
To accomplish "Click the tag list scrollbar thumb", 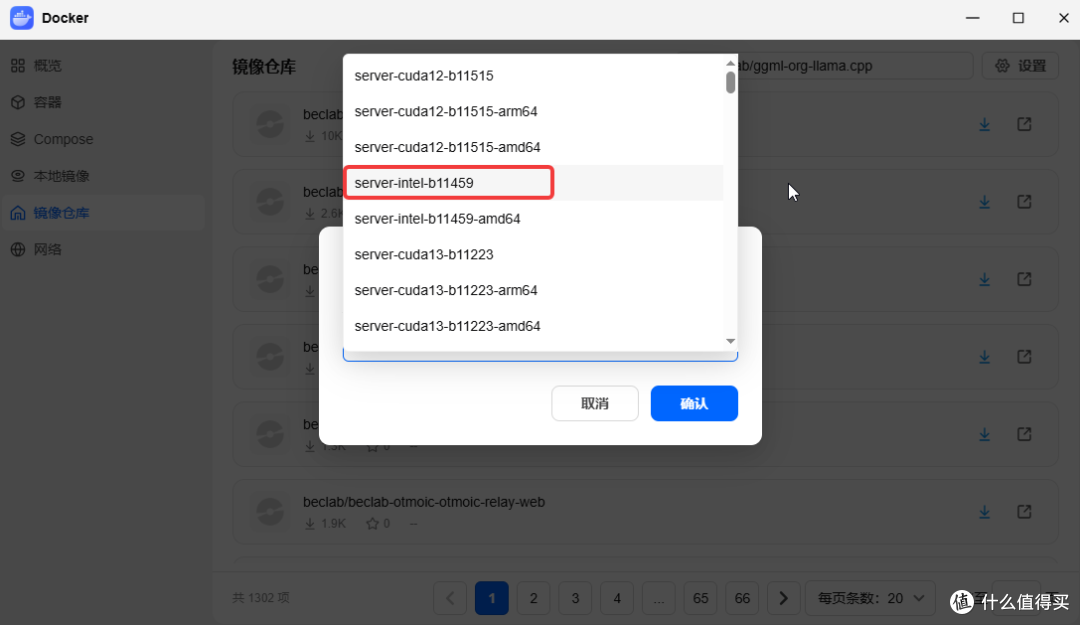I will point(730,83).
